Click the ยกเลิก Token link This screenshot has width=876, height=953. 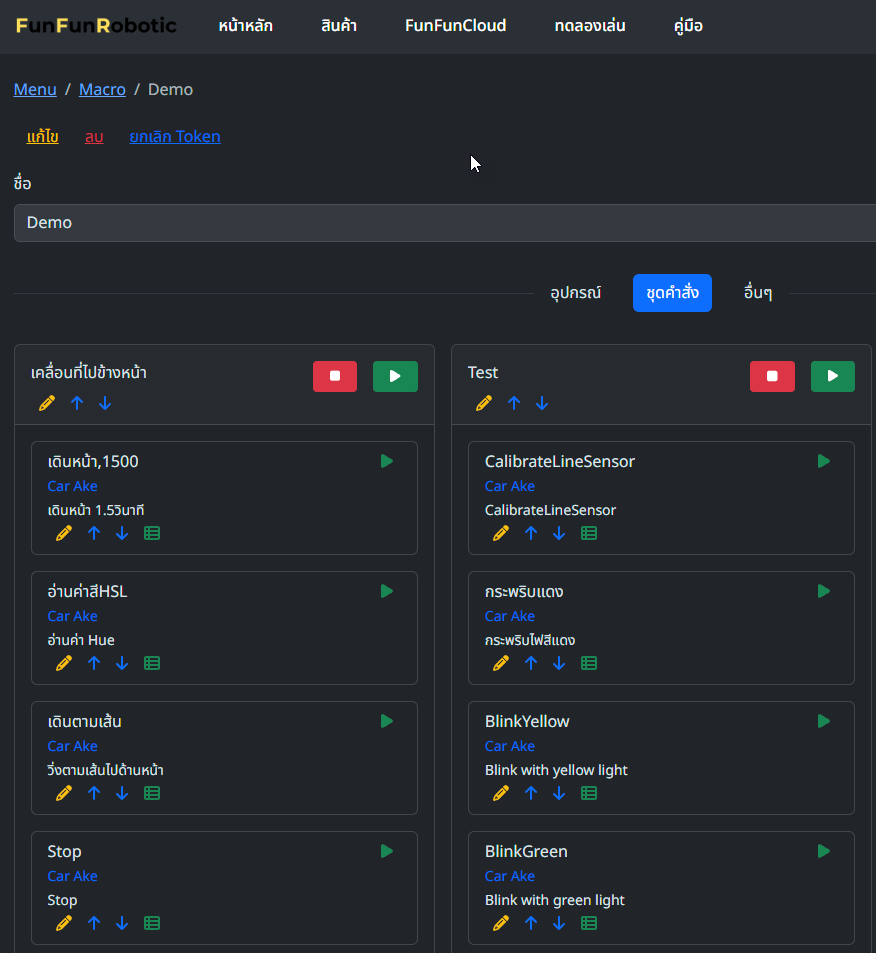[x=175, y=136]
